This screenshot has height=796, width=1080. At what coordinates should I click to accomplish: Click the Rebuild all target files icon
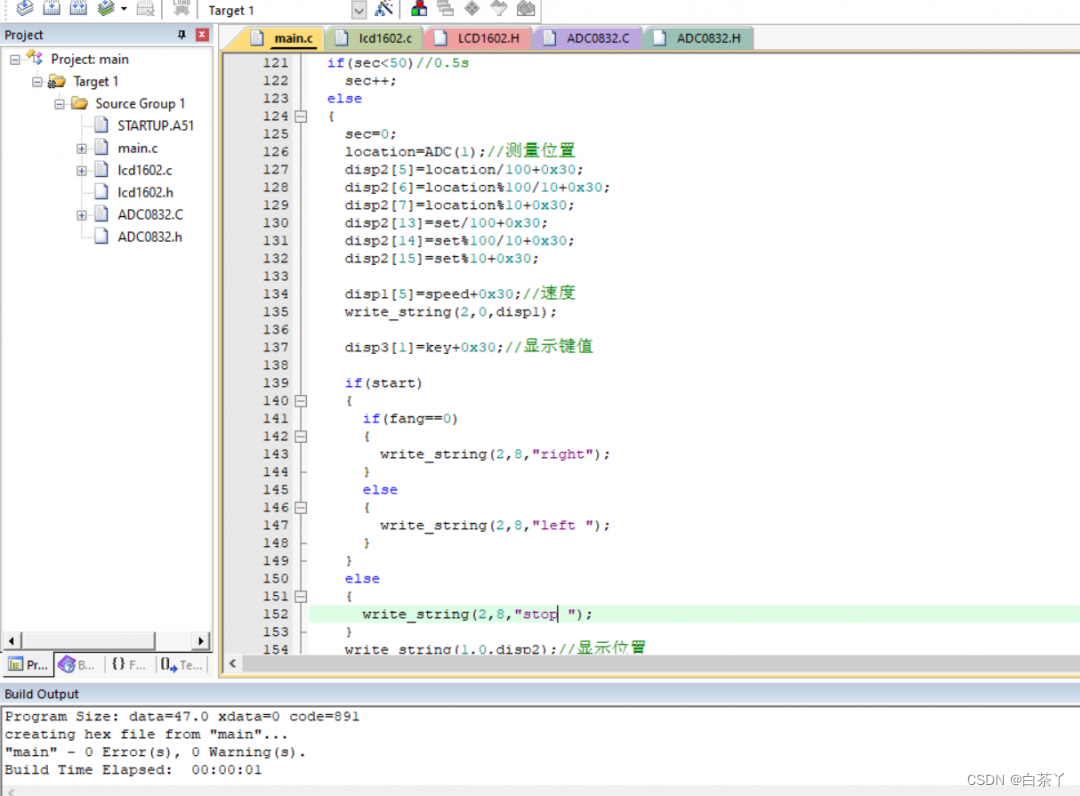point(78,9)
